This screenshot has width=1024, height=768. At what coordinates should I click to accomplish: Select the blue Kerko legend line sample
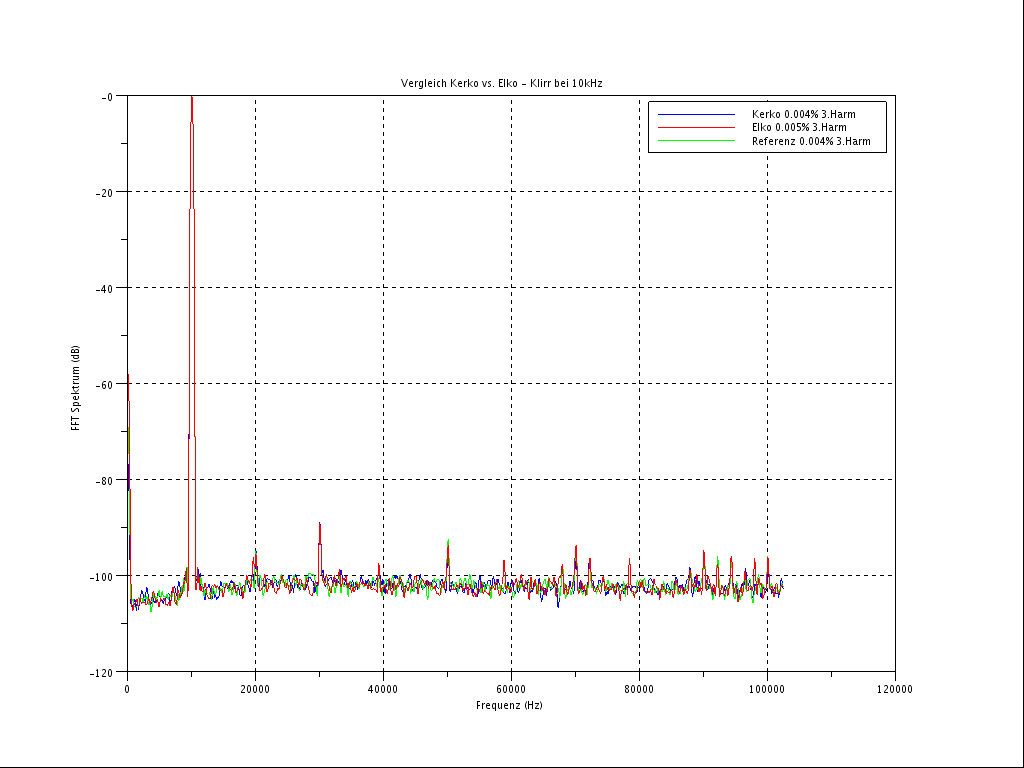tap(696, 115)
